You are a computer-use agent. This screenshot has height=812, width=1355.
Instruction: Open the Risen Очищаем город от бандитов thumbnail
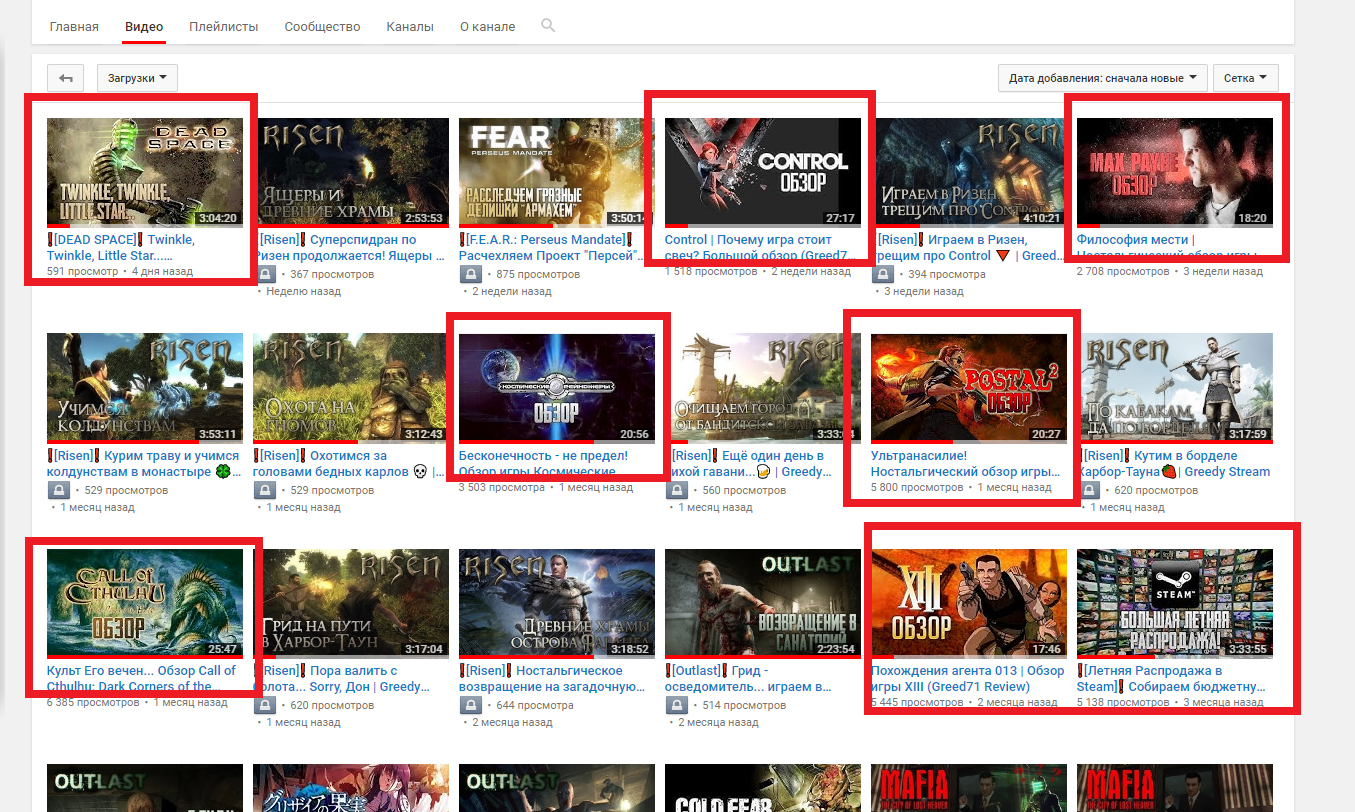coord(763,388)
